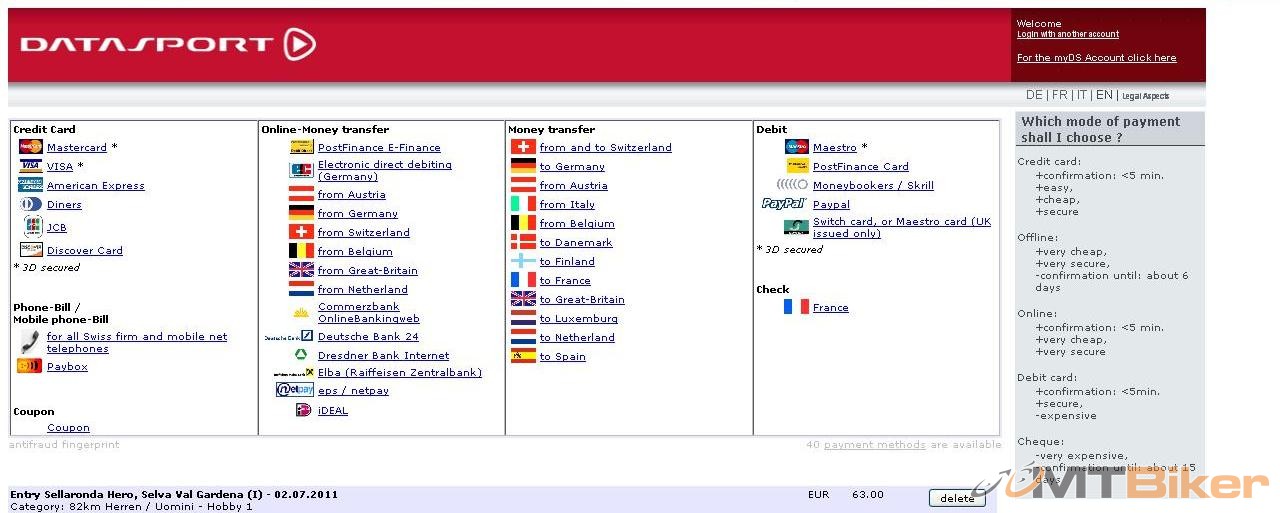This screenshot has width=1280, height=513.
Task: Open the 'payment methods' link
Action: coord(874,445)
